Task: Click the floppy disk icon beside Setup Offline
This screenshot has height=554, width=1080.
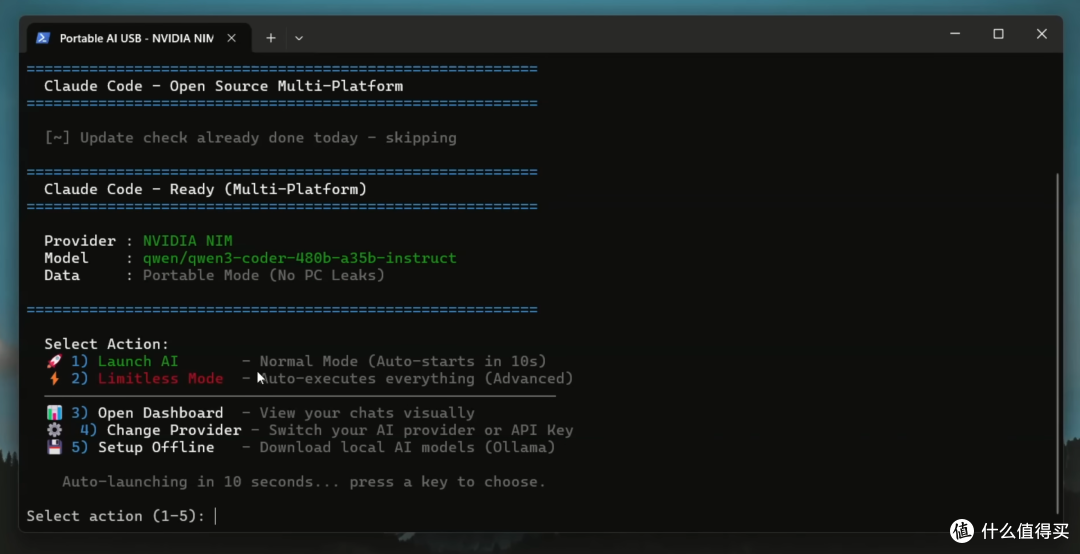Action: [x=54, y=447]
